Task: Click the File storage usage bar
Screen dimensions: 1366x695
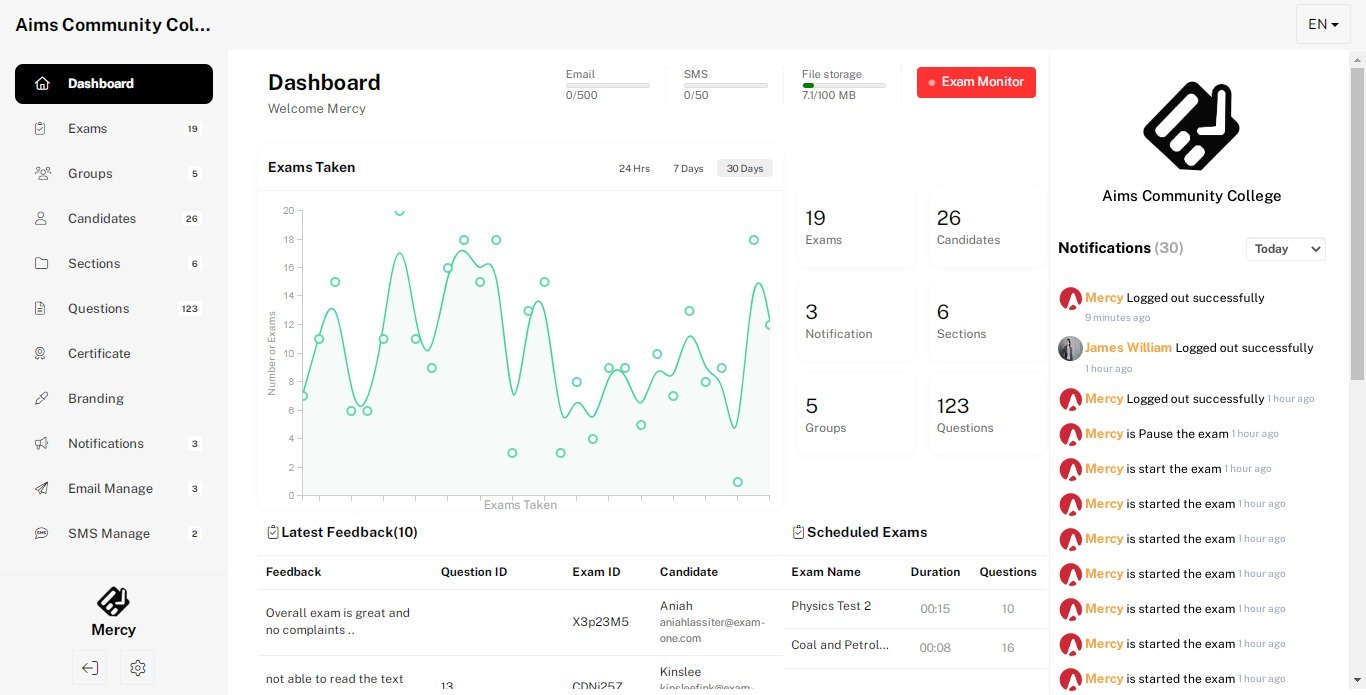Action: tap(843, 86)
